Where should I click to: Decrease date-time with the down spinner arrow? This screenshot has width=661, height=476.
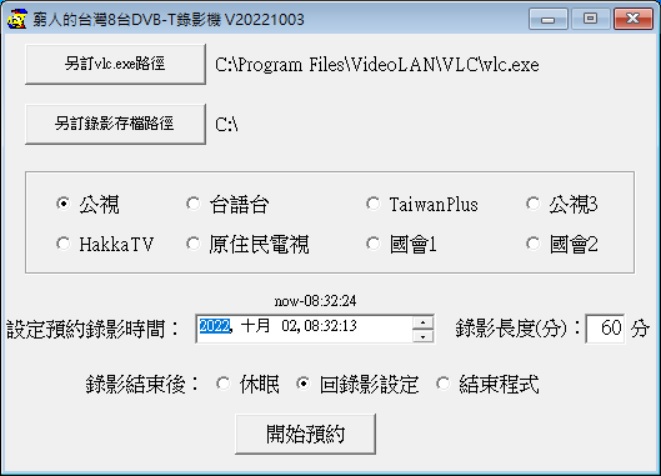(x=423, y=336)
